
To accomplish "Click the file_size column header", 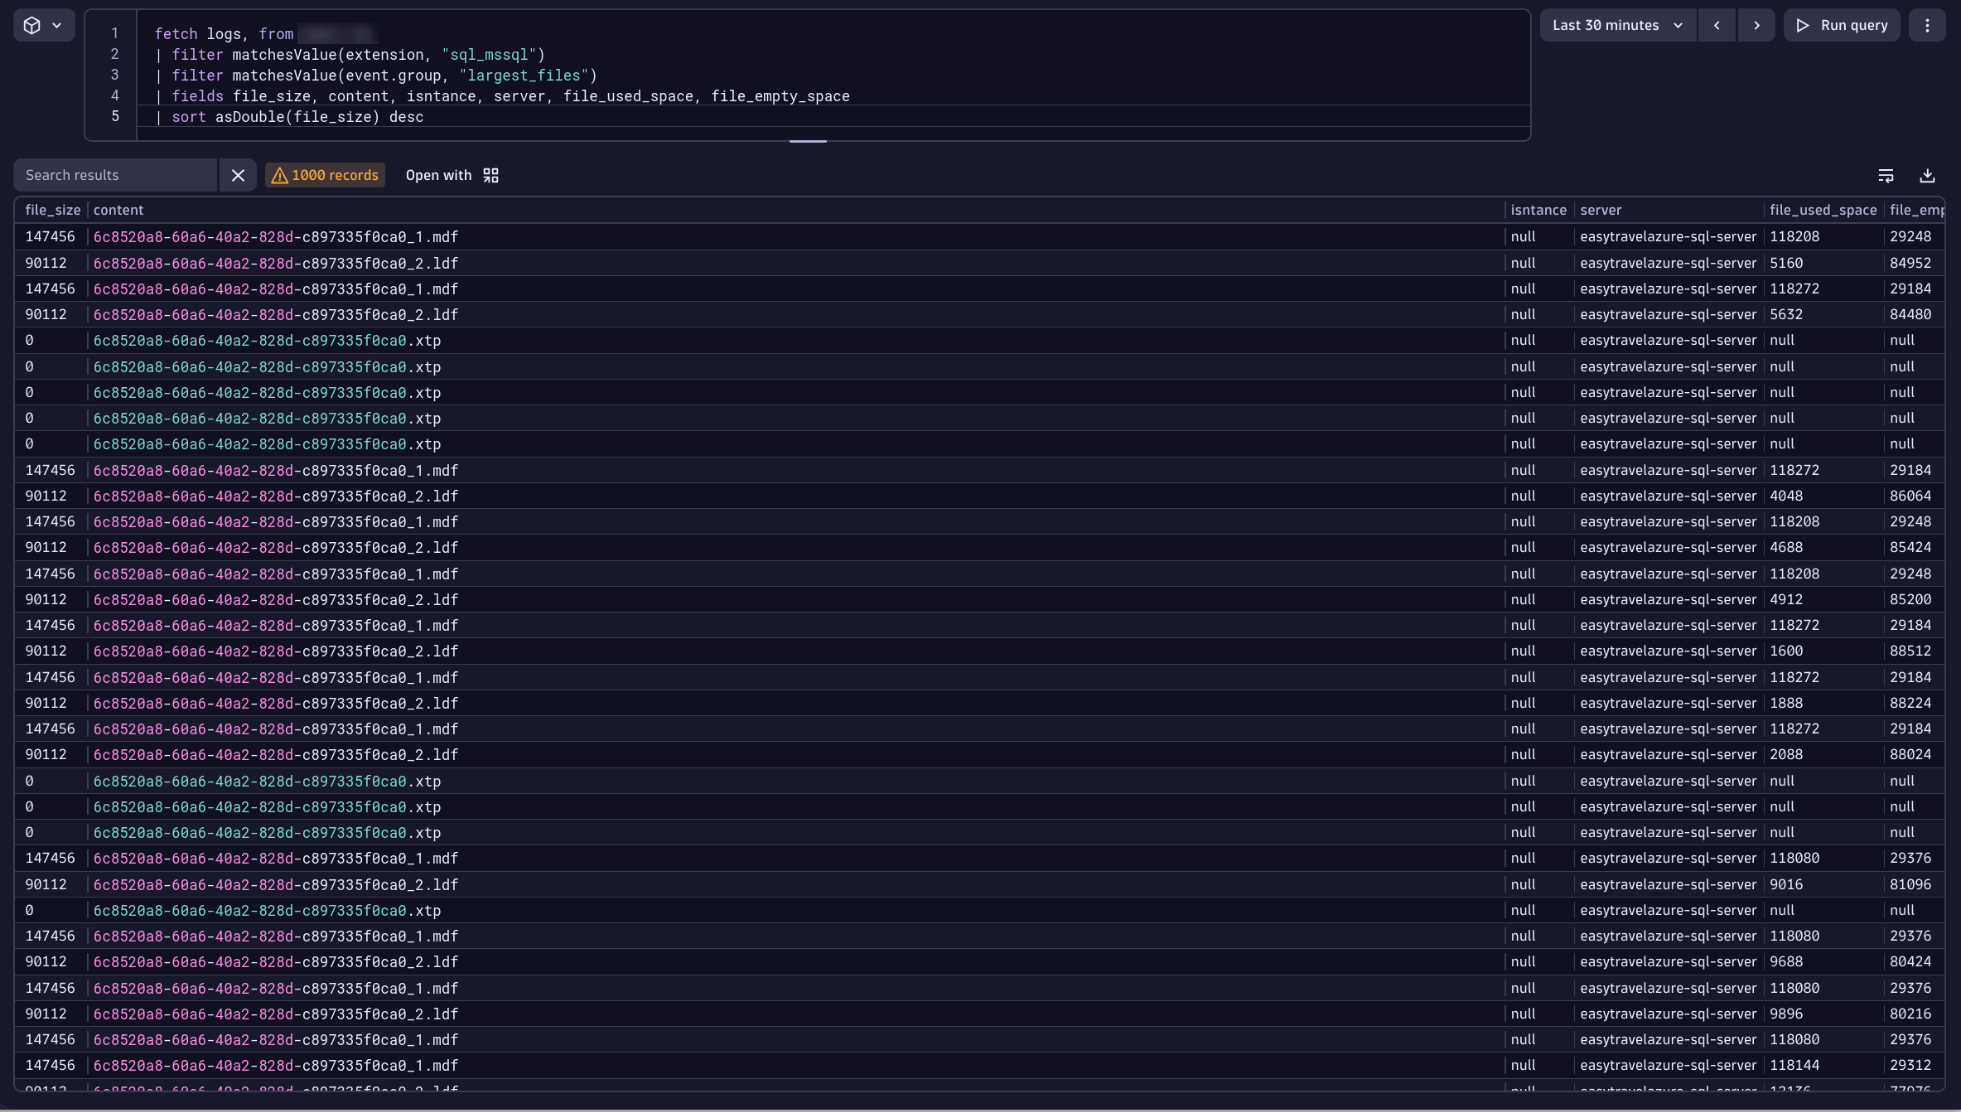I will [52, 210].
